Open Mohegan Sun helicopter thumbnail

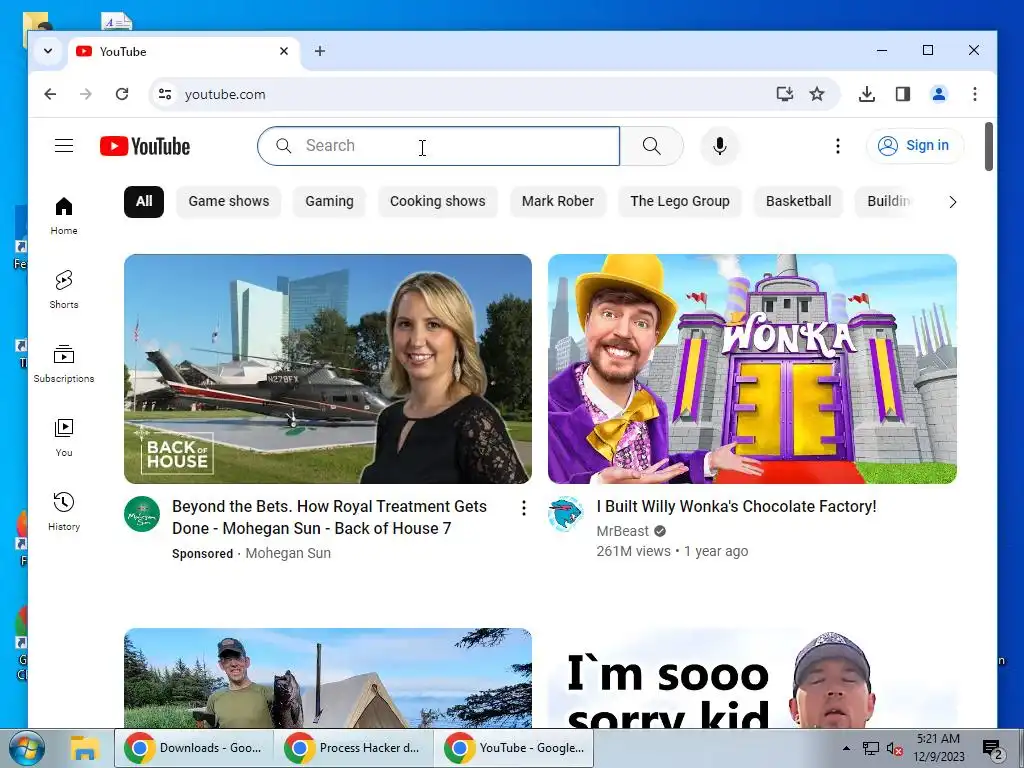pos(328,369)
